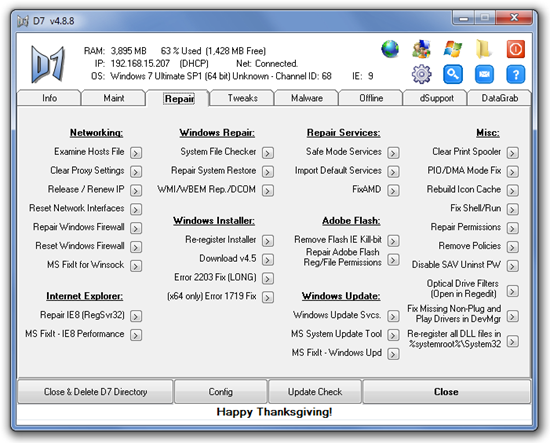Click the Happy Thanksgiving! status text
This screenshot has width=550, height=443.
274,412
